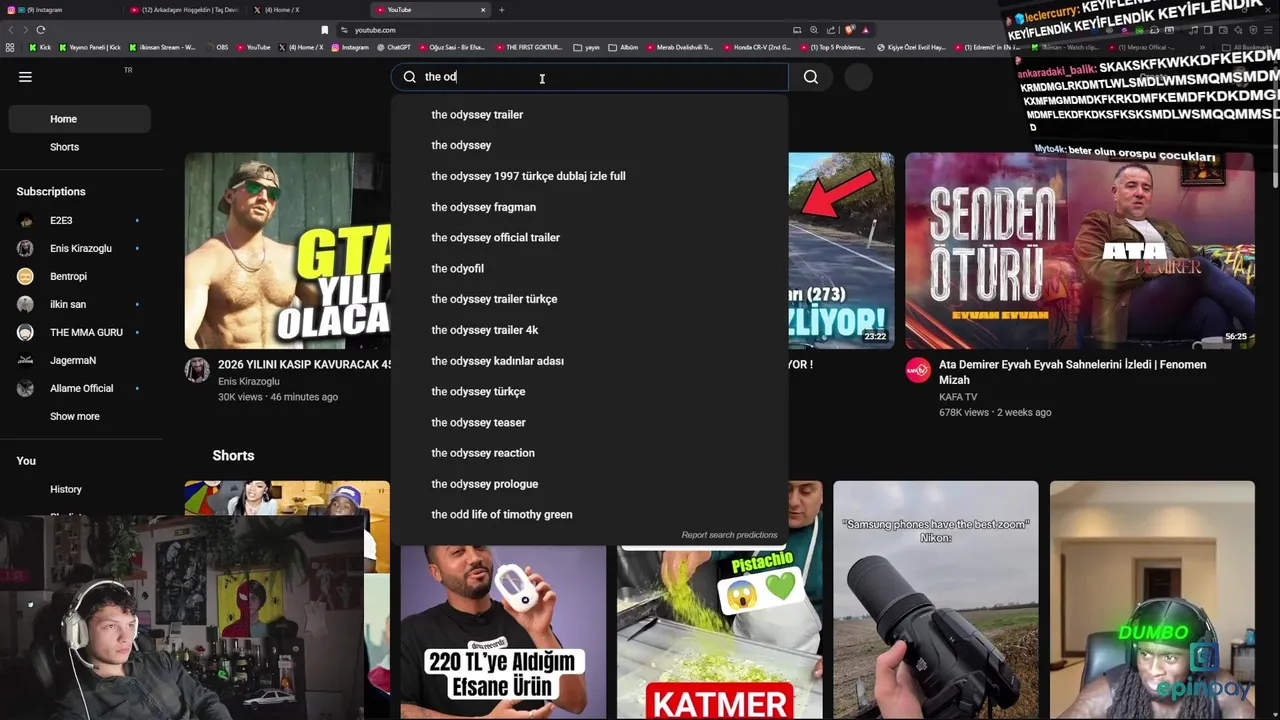The width and height of the screenshot is (1280, 720).
Task: Click the browser back arrow
Action: (x=11, y=30)
